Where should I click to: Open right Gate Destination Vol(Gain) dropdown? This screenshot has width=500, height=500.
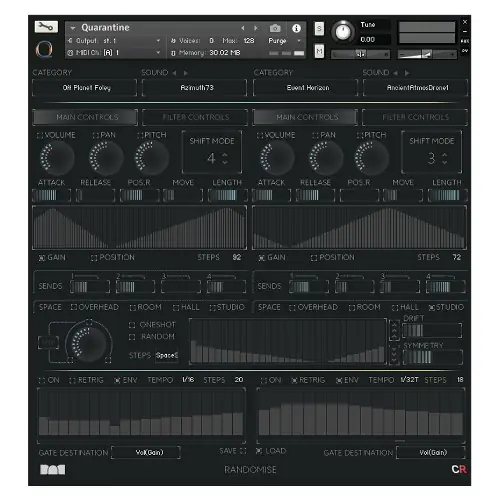pyautogui.click(x=431, y=453)
